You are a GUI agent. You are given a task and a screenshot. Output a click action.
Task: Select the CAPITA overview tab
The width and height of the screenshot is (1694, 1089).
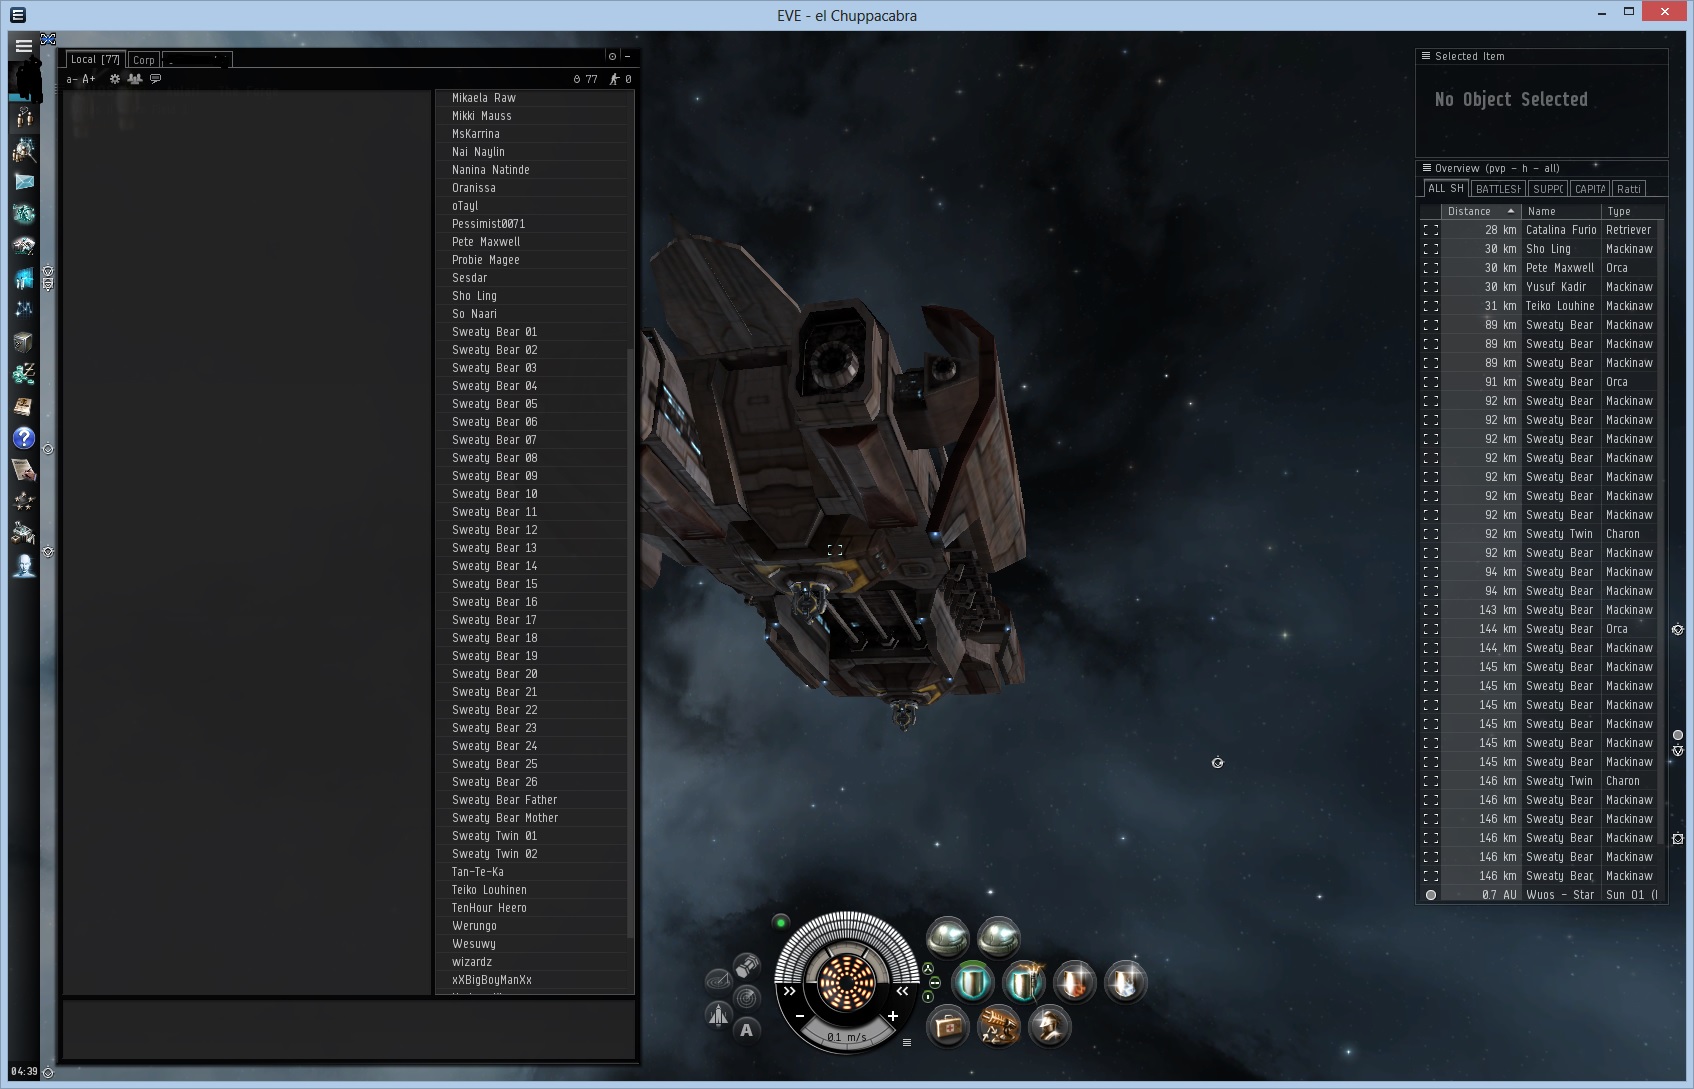(1589, 189)
